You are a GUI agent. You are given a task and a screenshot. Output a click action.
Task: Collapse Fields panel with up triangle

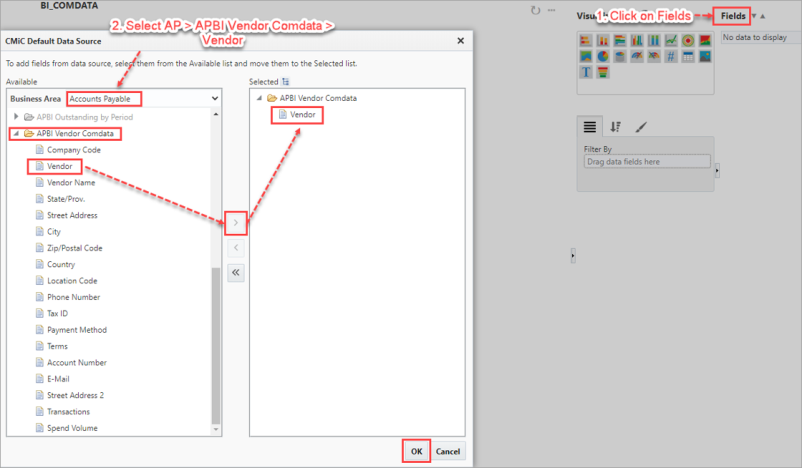pos(763,16)
